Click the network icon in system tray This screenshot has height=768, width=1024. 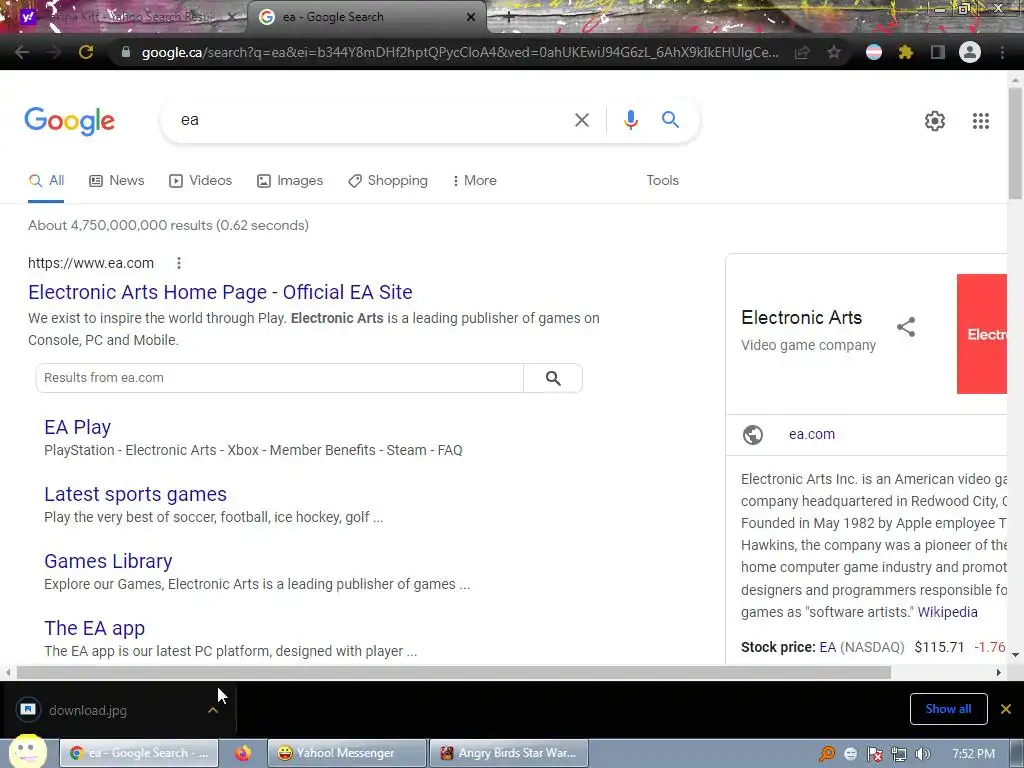(899, 754)
